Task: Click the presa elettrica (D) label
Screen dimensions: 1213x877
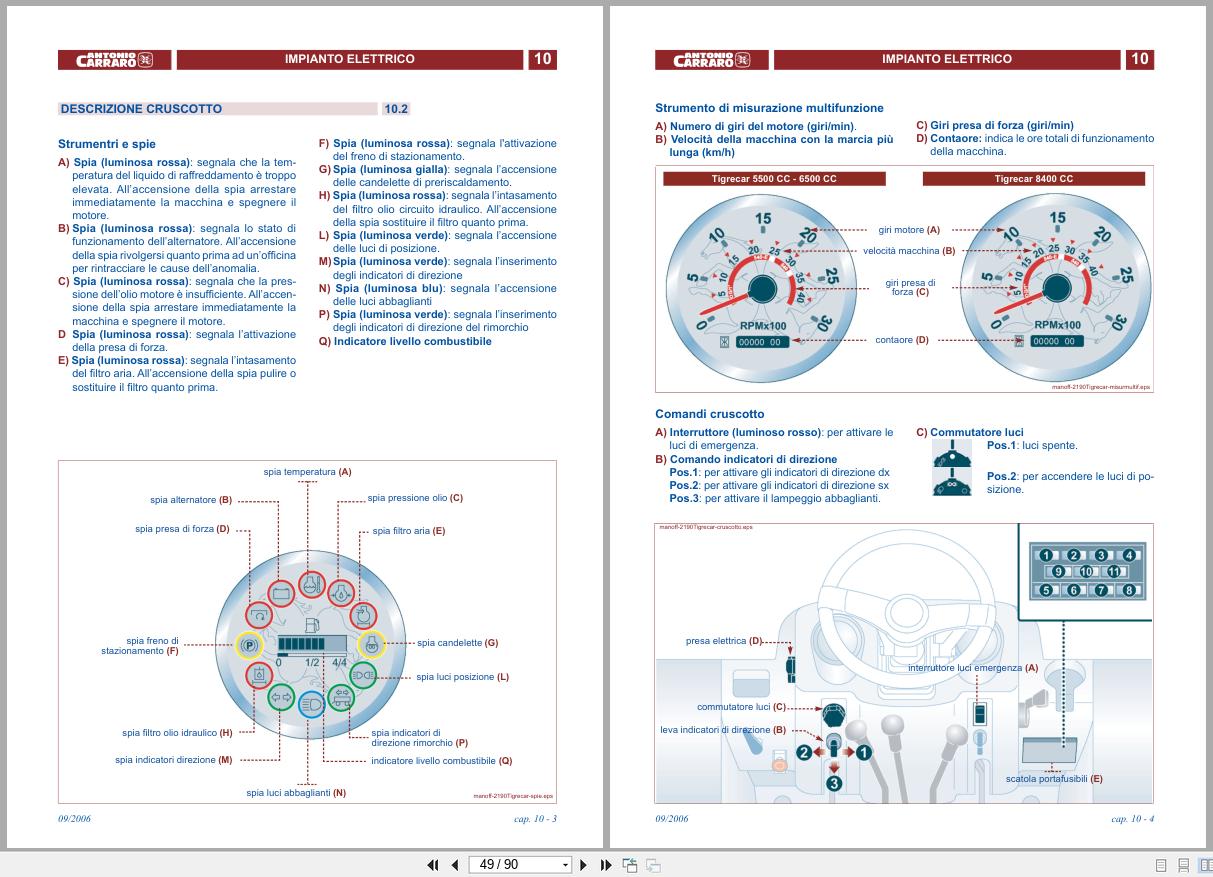Action: click(x=723, y=641)
